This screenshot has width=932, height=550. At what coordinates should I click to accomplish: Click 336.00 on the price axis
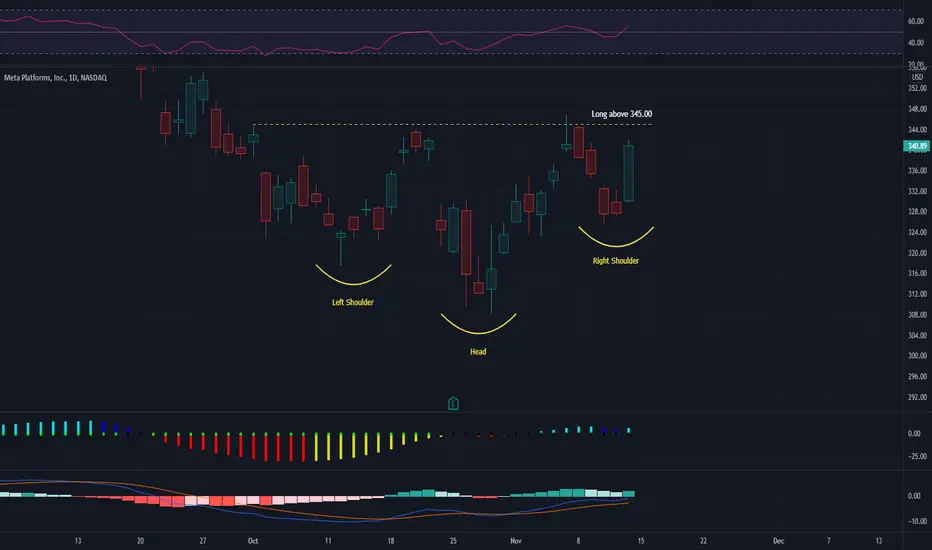(x=917, y=171)
